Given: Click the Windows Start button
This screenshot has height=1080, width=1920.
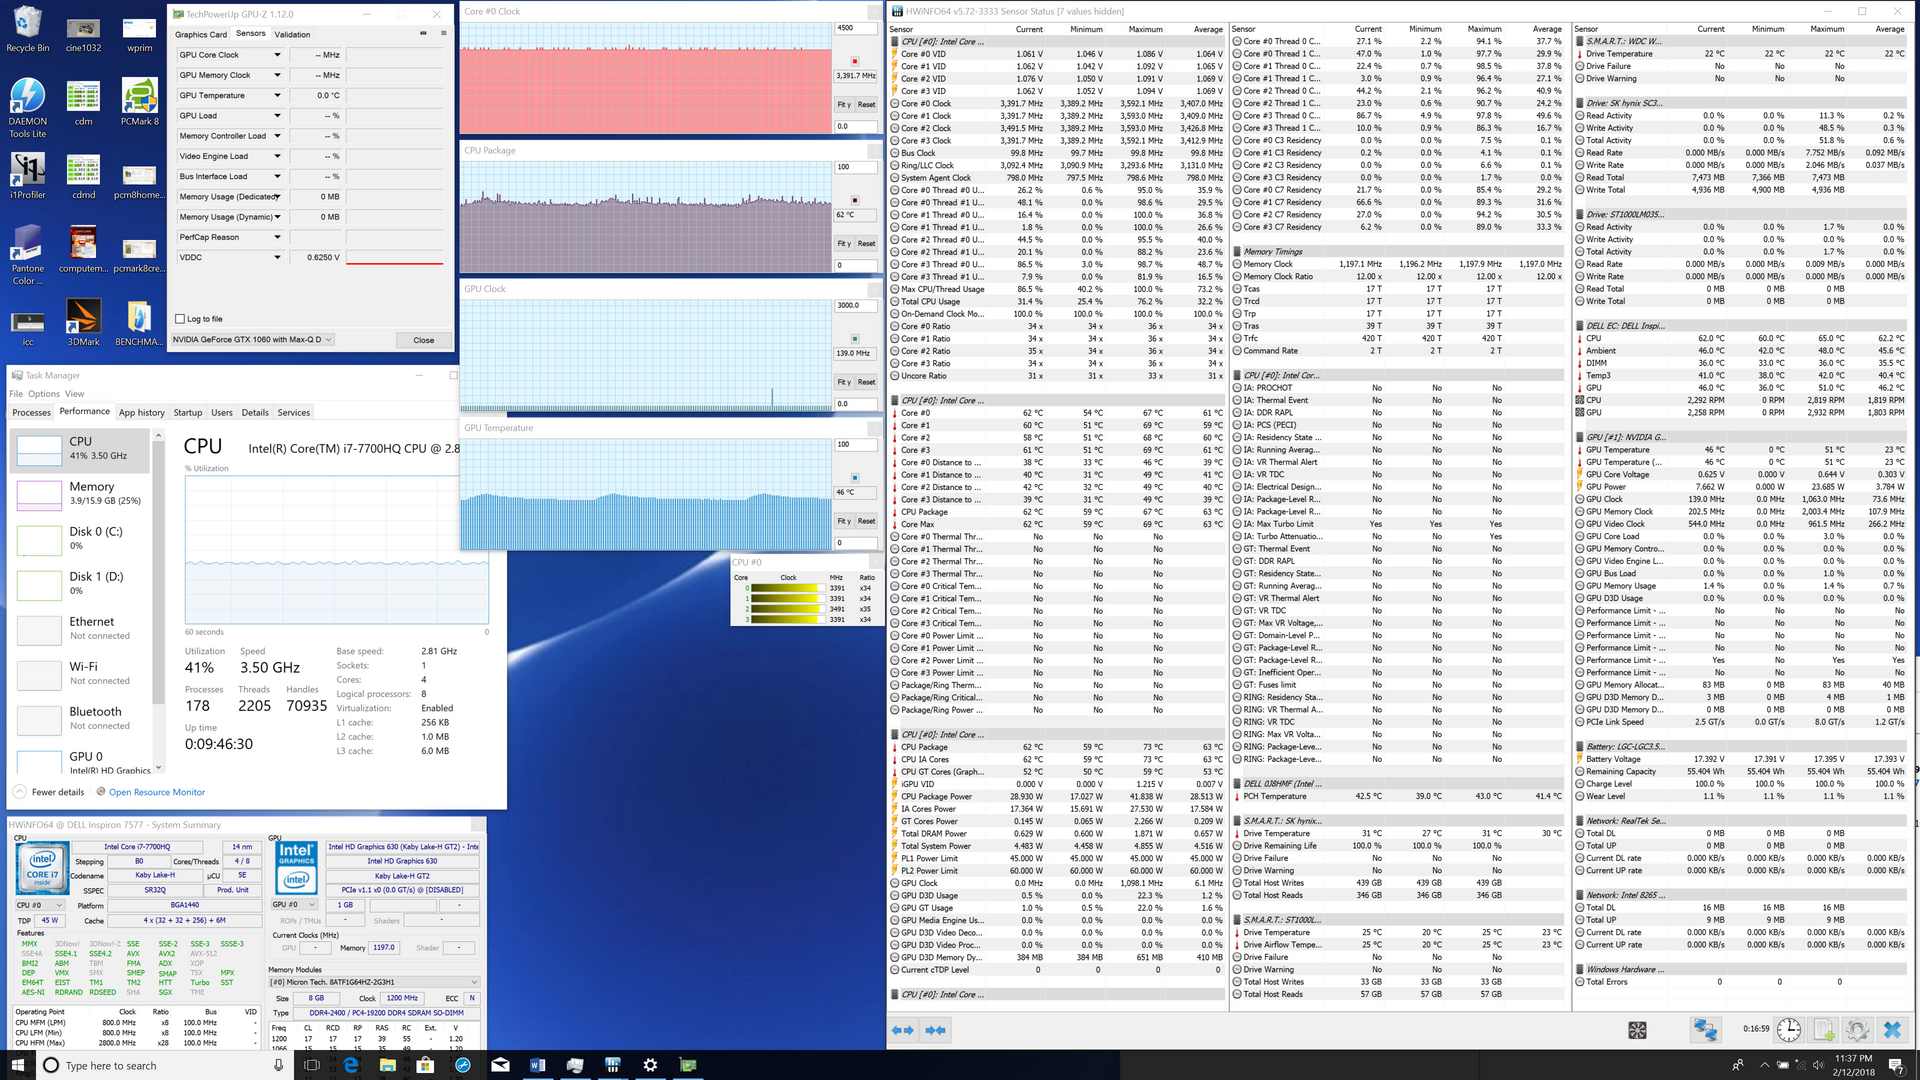Looking at the screenshot, I should 17,1065.
